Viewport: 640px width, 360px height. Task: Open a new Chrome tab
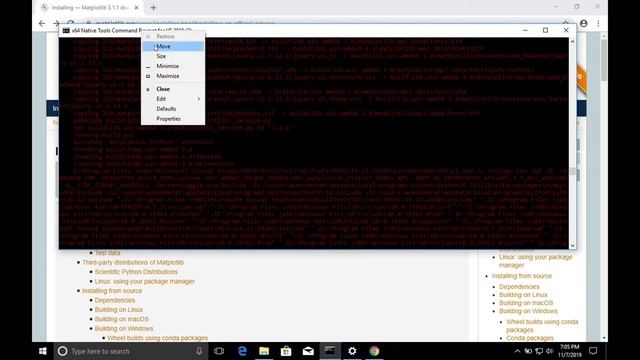coord(153,7)
